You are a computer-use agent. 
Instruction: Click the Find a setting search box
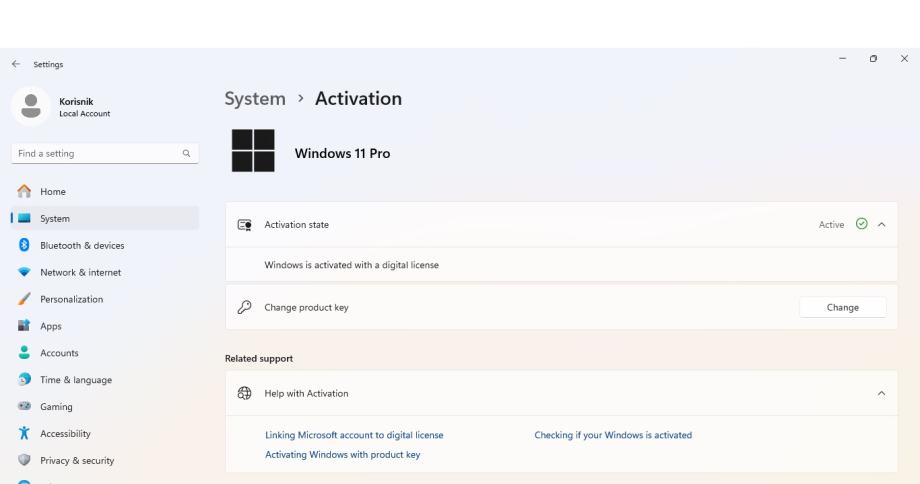click(95, 154)
